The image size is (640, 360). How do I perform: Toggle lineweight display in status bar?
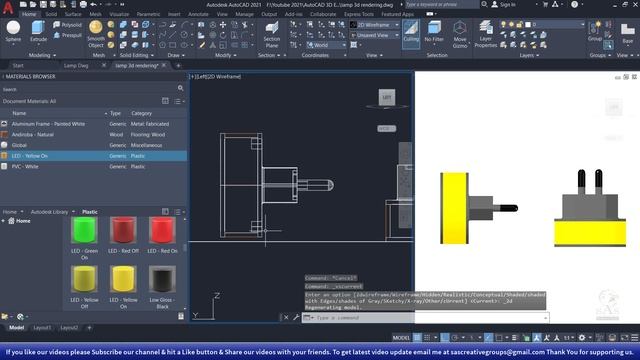pos(514,338)
